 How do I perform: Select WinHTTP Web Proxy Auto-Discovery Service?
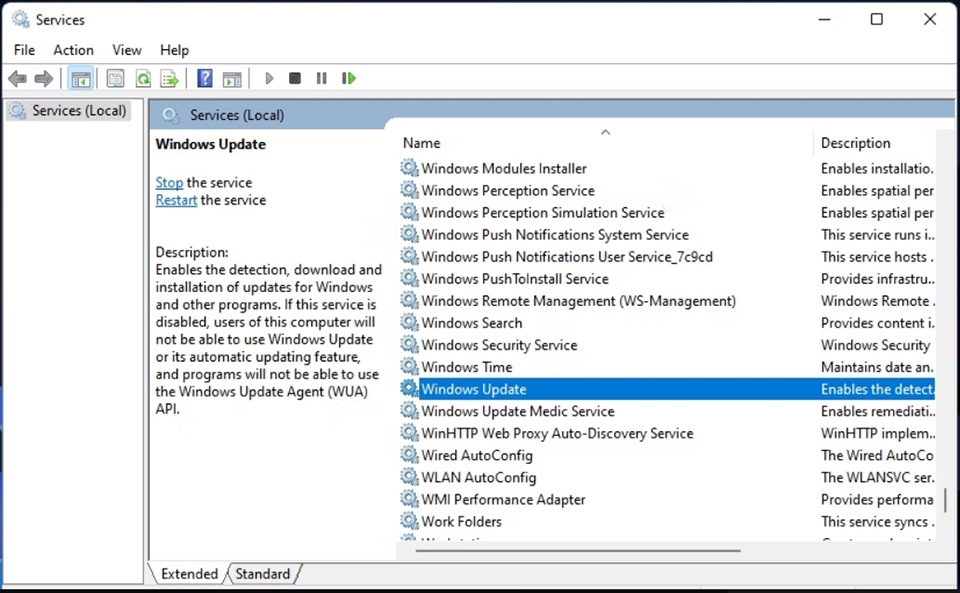click(558, 433)
